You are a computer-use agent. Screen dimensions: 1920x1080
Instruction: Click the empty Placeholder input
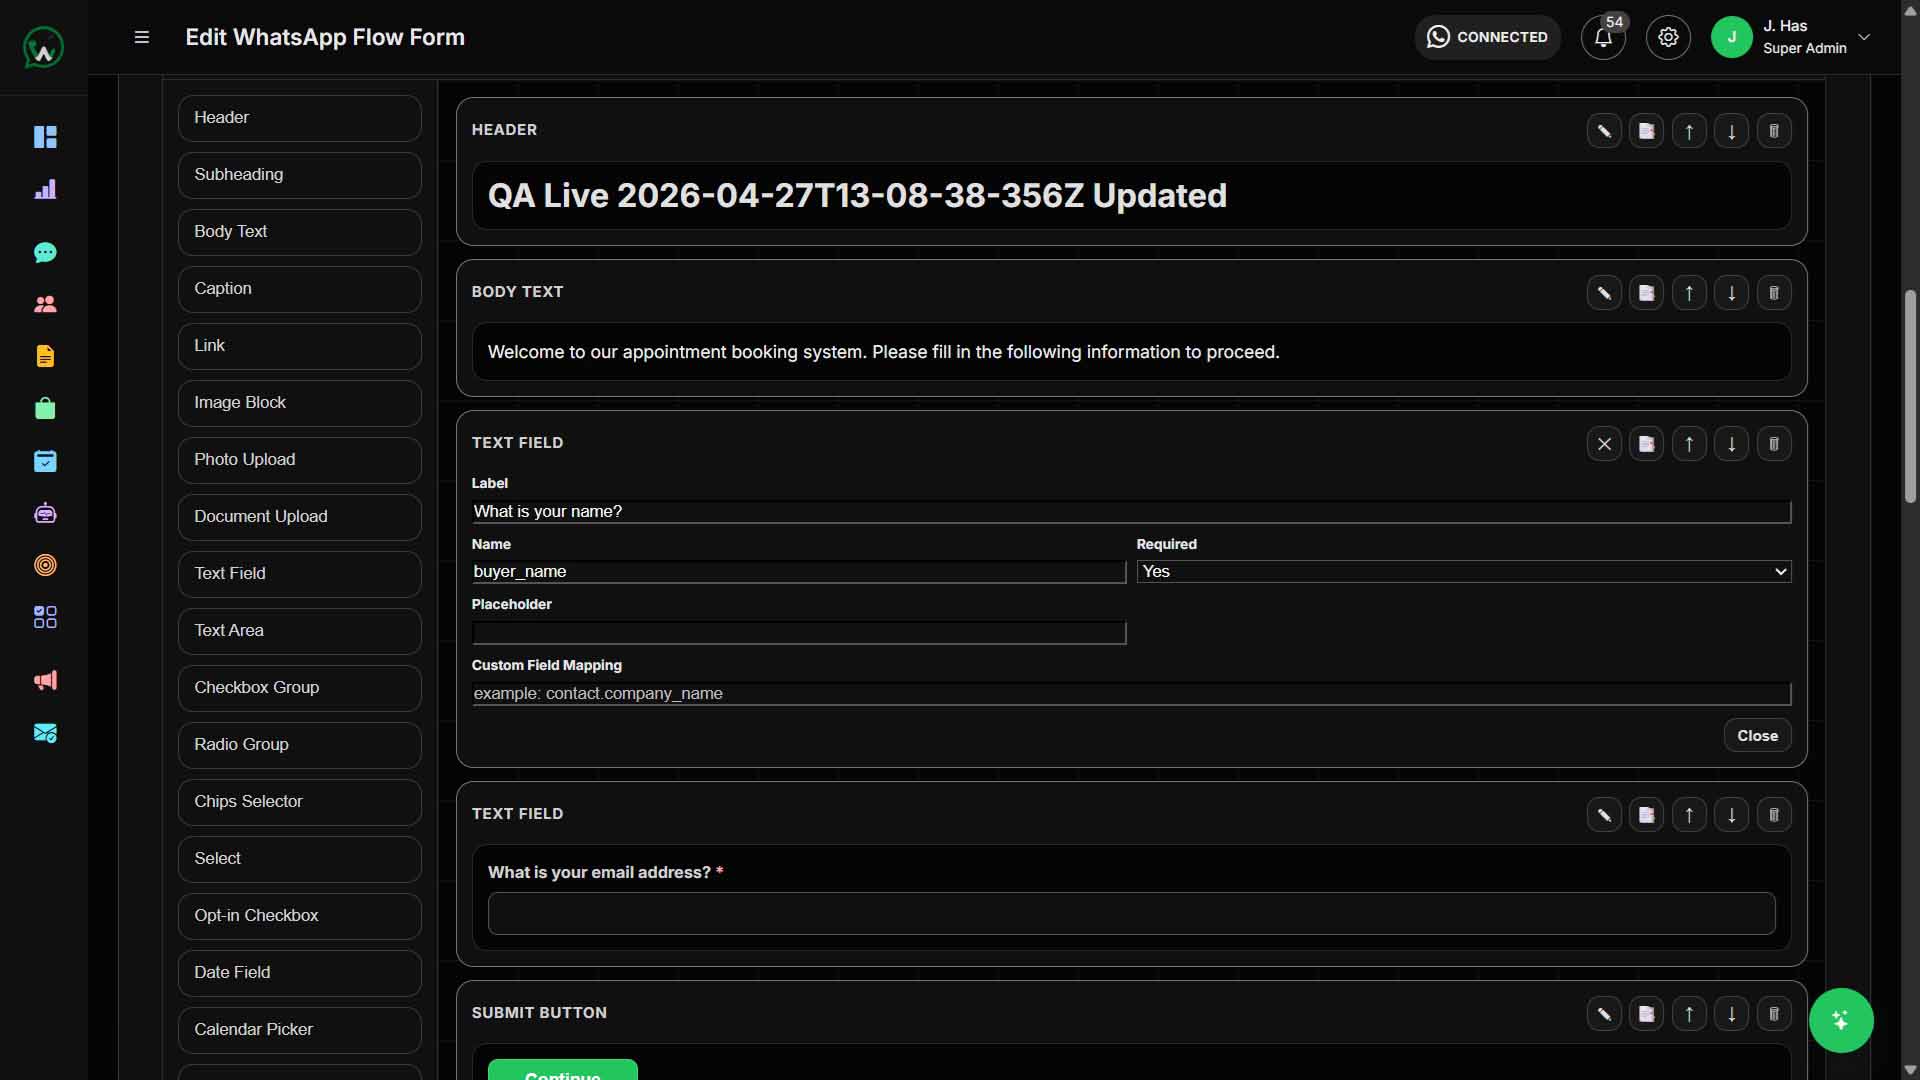point(799,633)
